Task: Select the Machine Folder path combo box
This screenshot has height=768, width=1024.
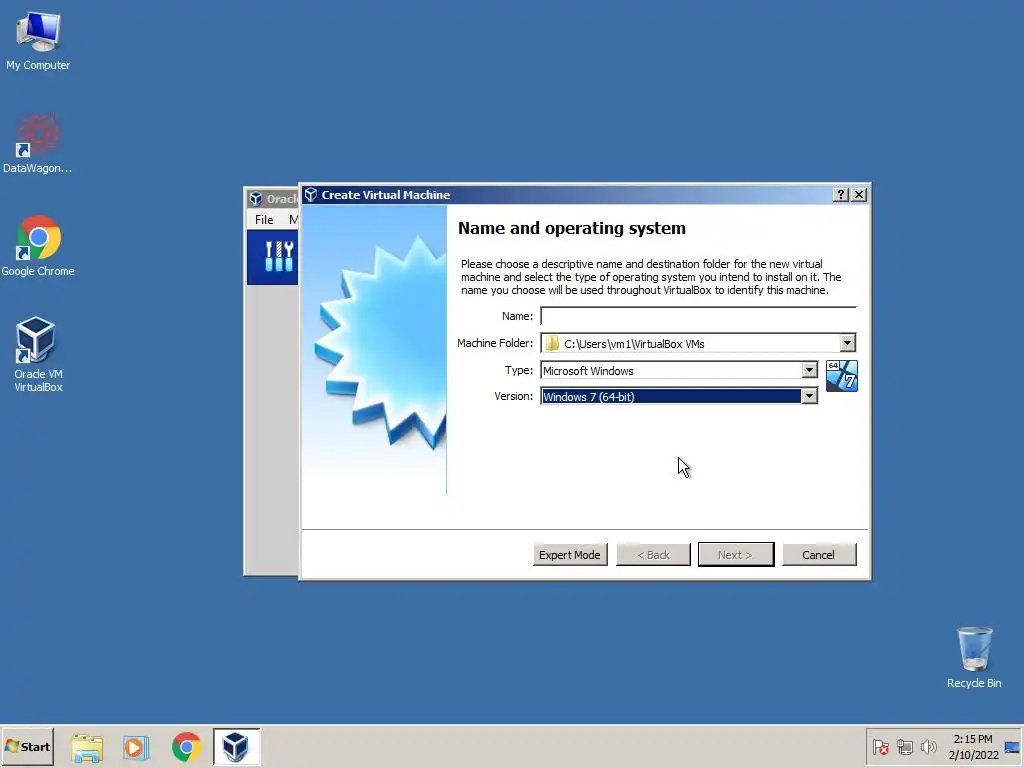Action: [698, 343]
